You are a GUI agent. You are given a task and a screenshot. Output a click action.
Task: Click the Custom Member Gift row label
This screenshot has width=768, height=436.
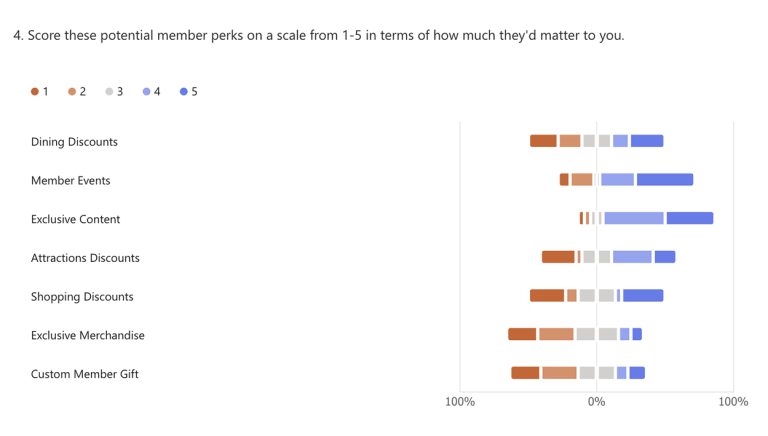tap(85, 374)
